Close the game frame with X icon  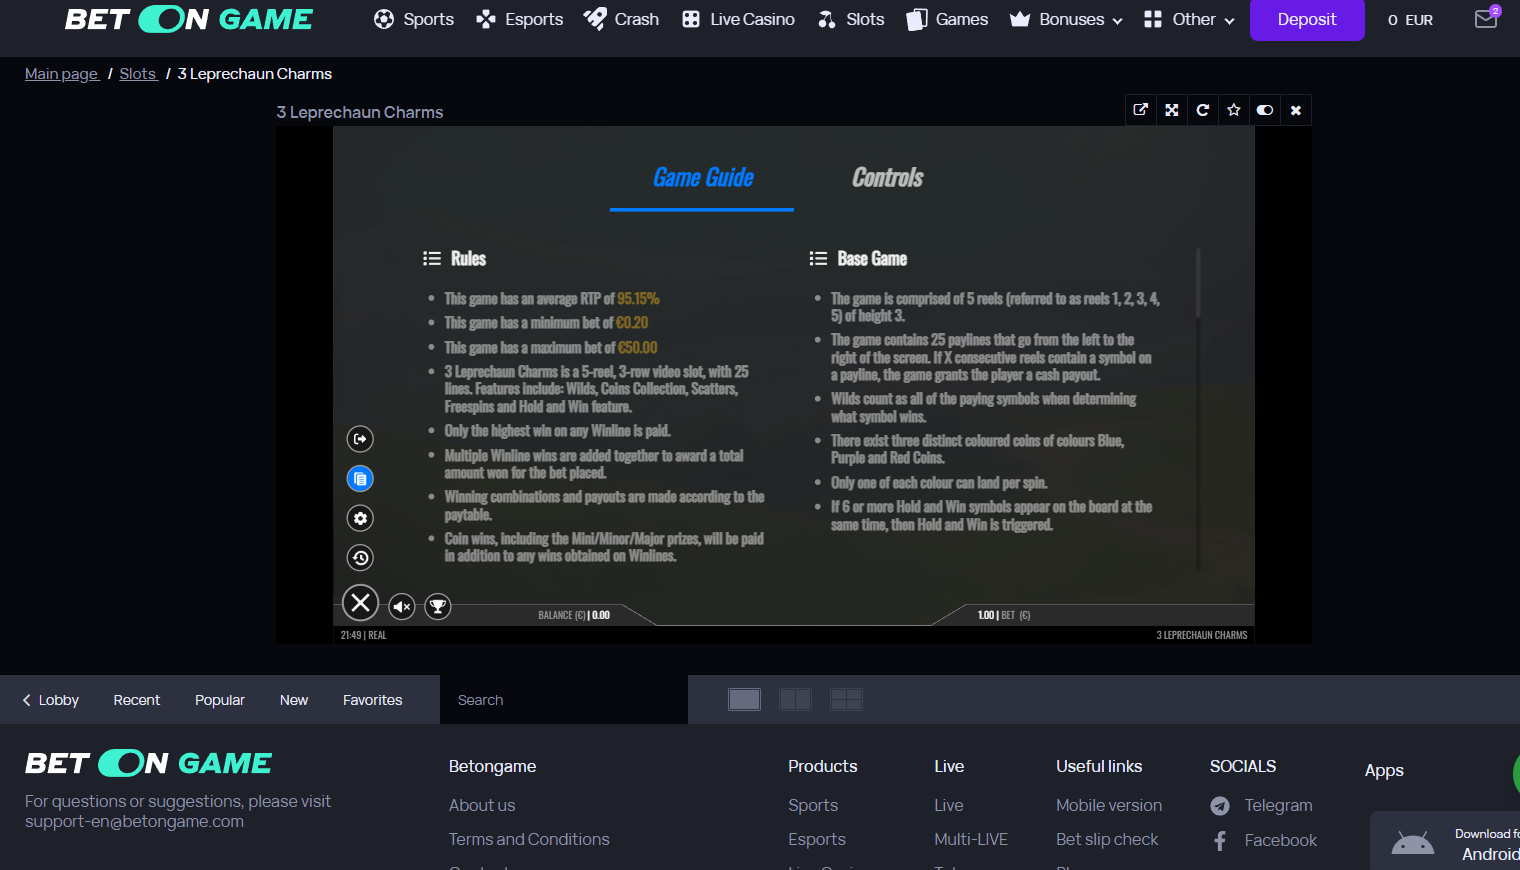1296,110
